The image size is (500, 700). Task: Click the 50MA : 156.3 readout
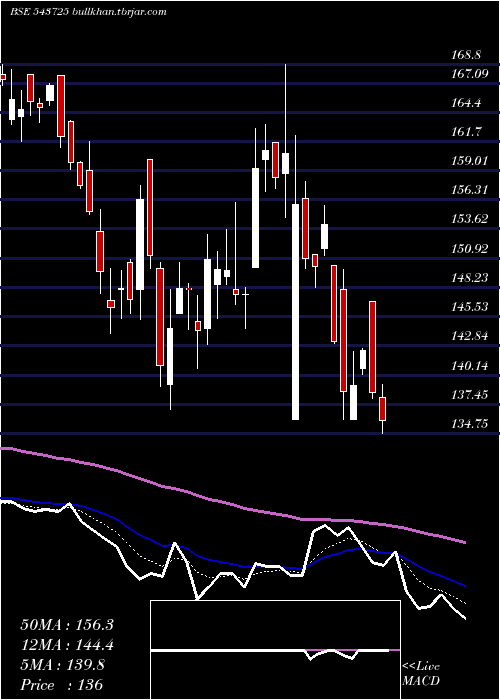coord(67,625)
